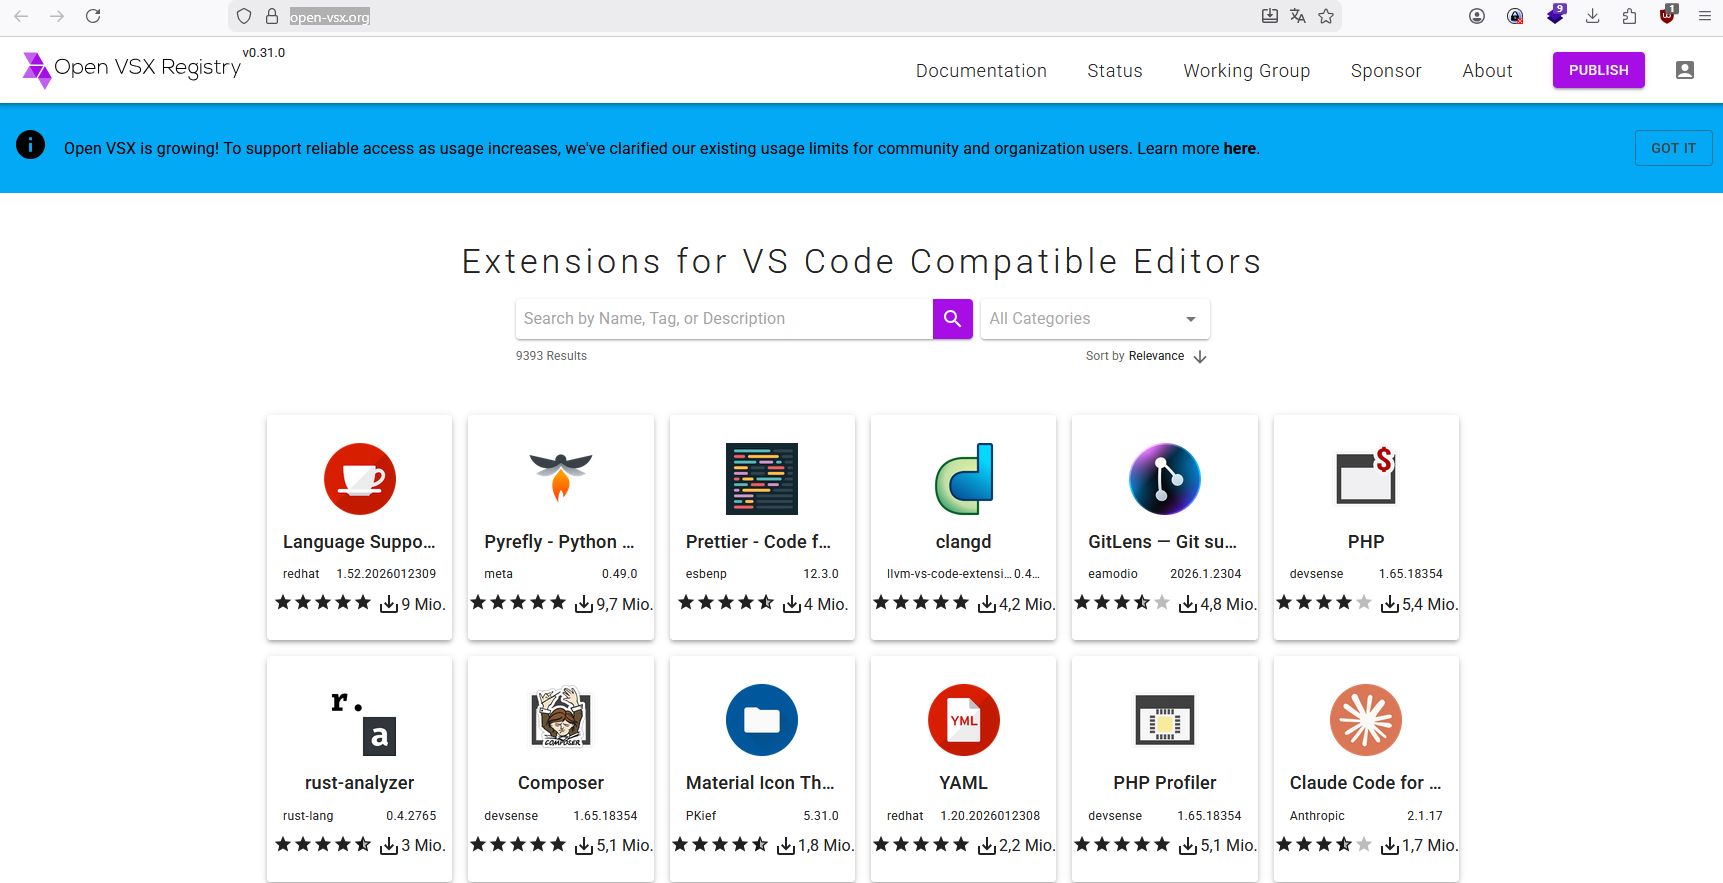Focus the extension search input field
Screen dimensions: 1723x883
coord(724,319)
